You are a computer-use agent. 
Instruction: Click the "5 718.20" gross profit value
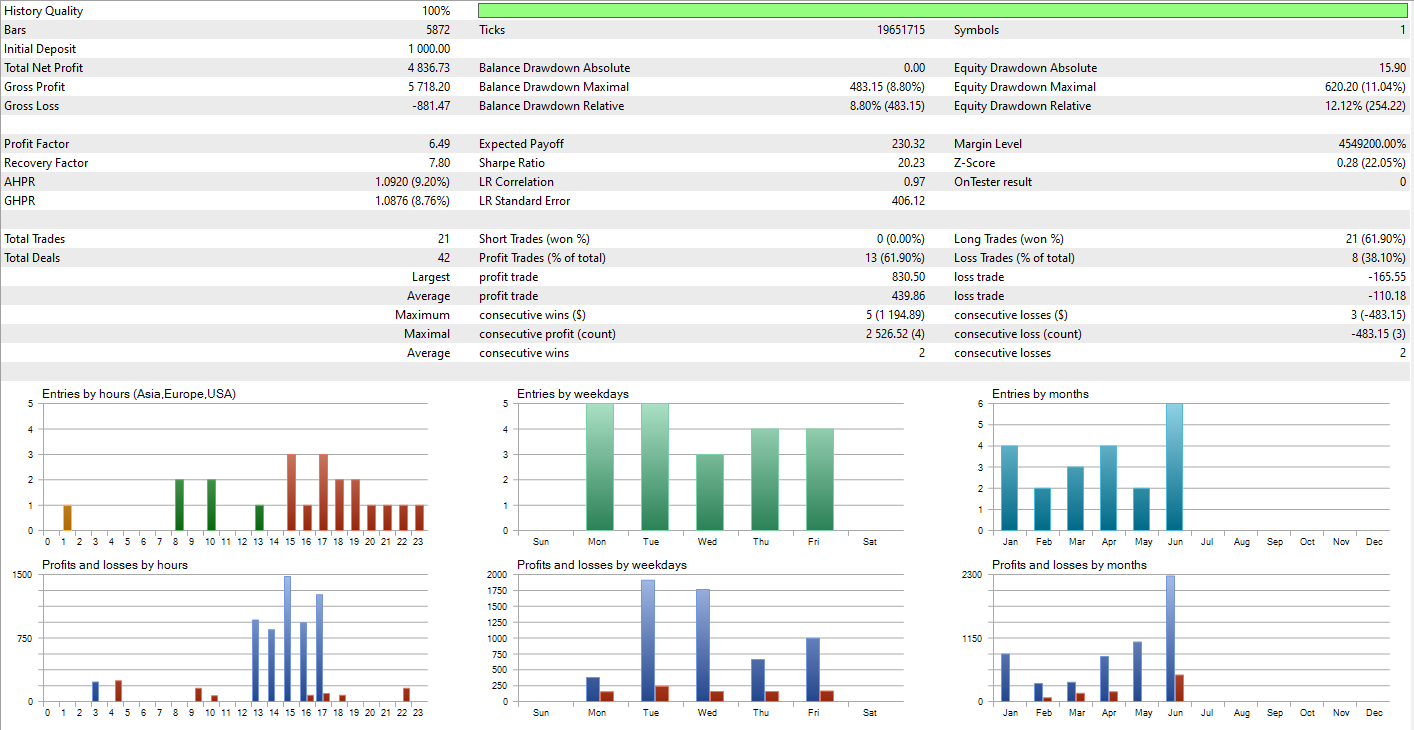pyautogui.click(x=429, y=87)
